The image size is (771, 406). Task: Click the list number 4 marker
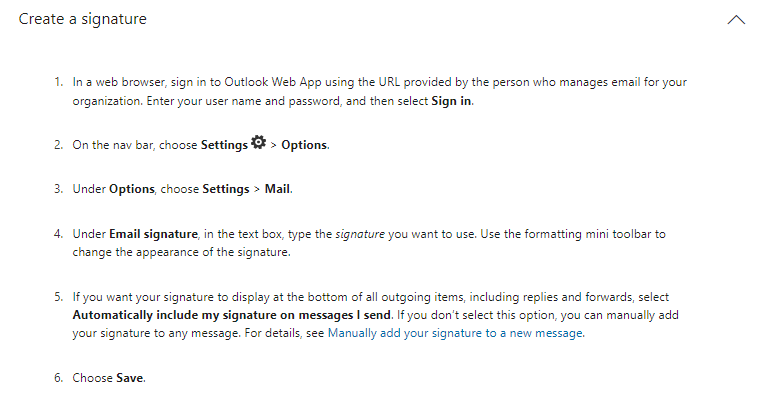58,234
